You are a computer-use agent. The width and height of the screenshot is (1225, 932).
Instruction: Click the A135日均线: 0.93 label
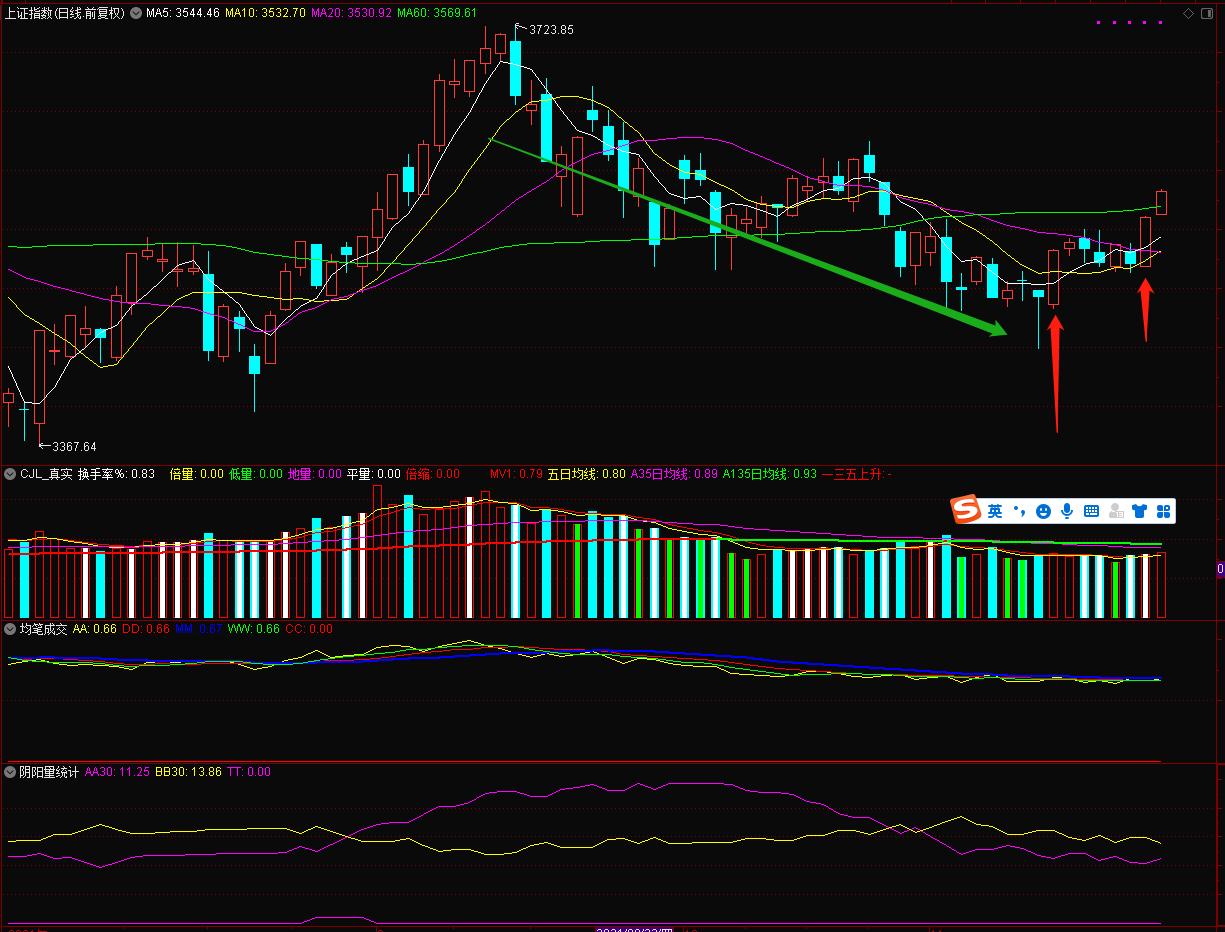click(x=770, y=473)
